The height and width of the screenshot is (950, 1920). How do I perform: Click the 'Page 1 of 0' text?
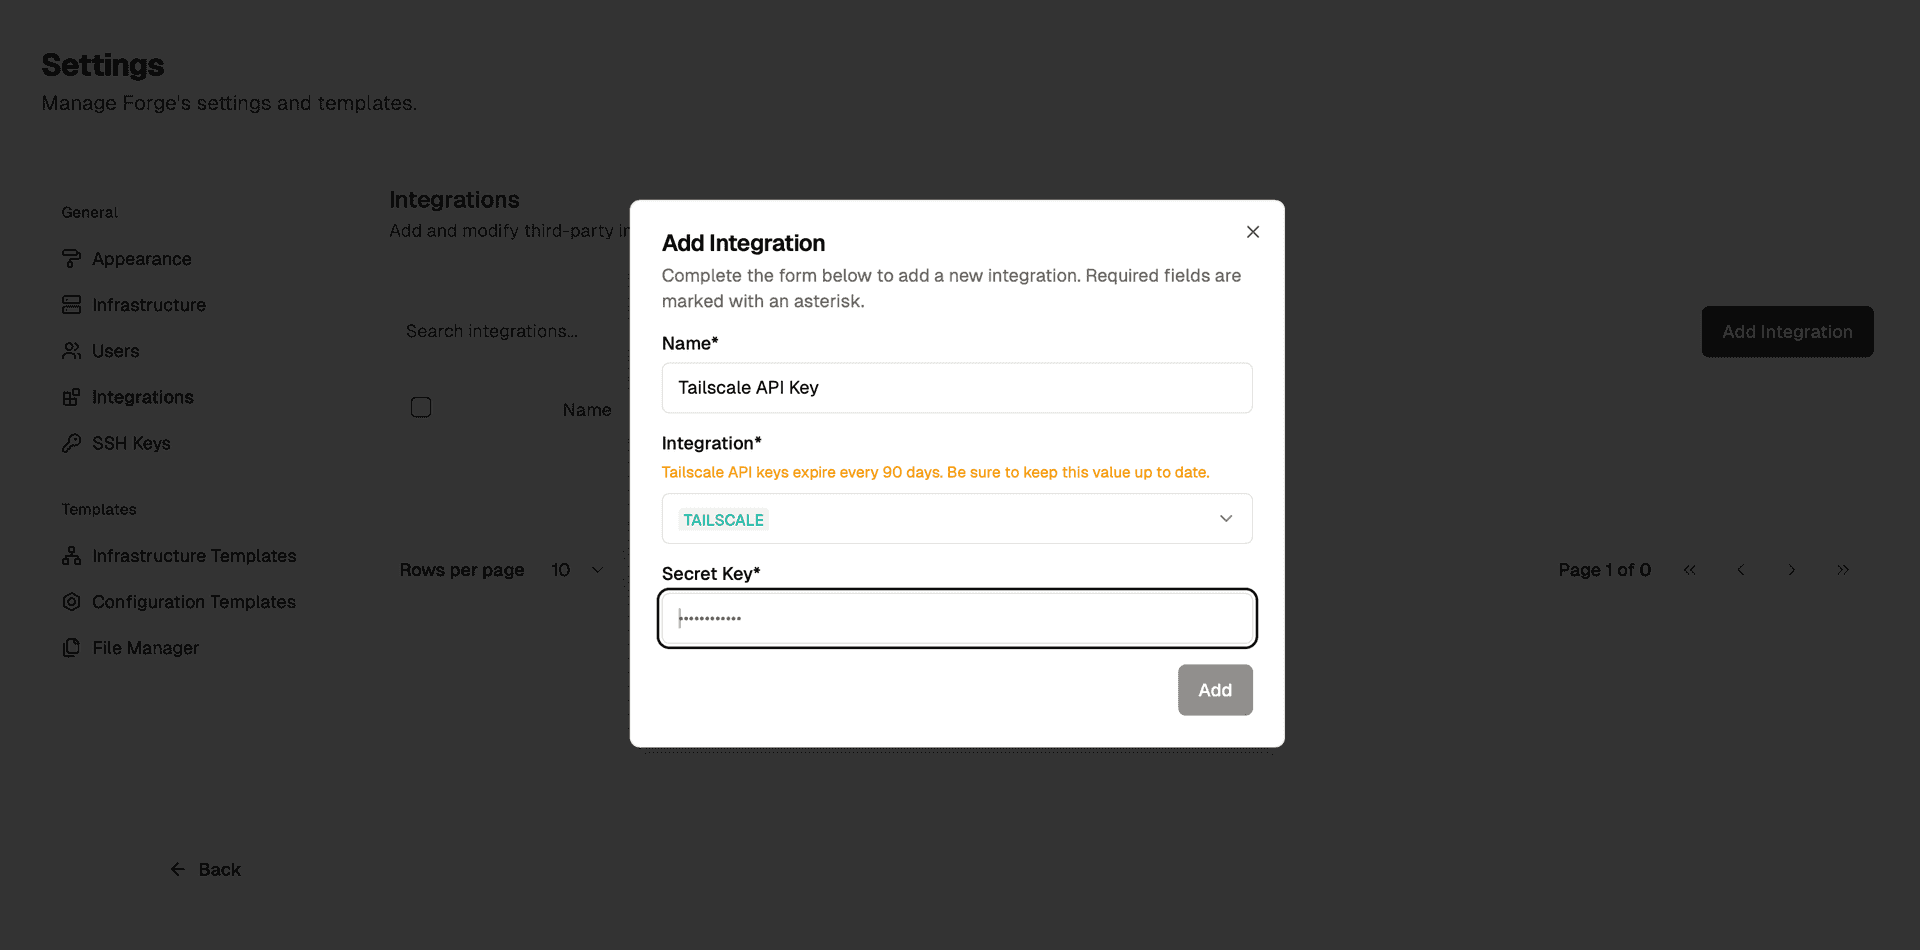click(1604, 570)
